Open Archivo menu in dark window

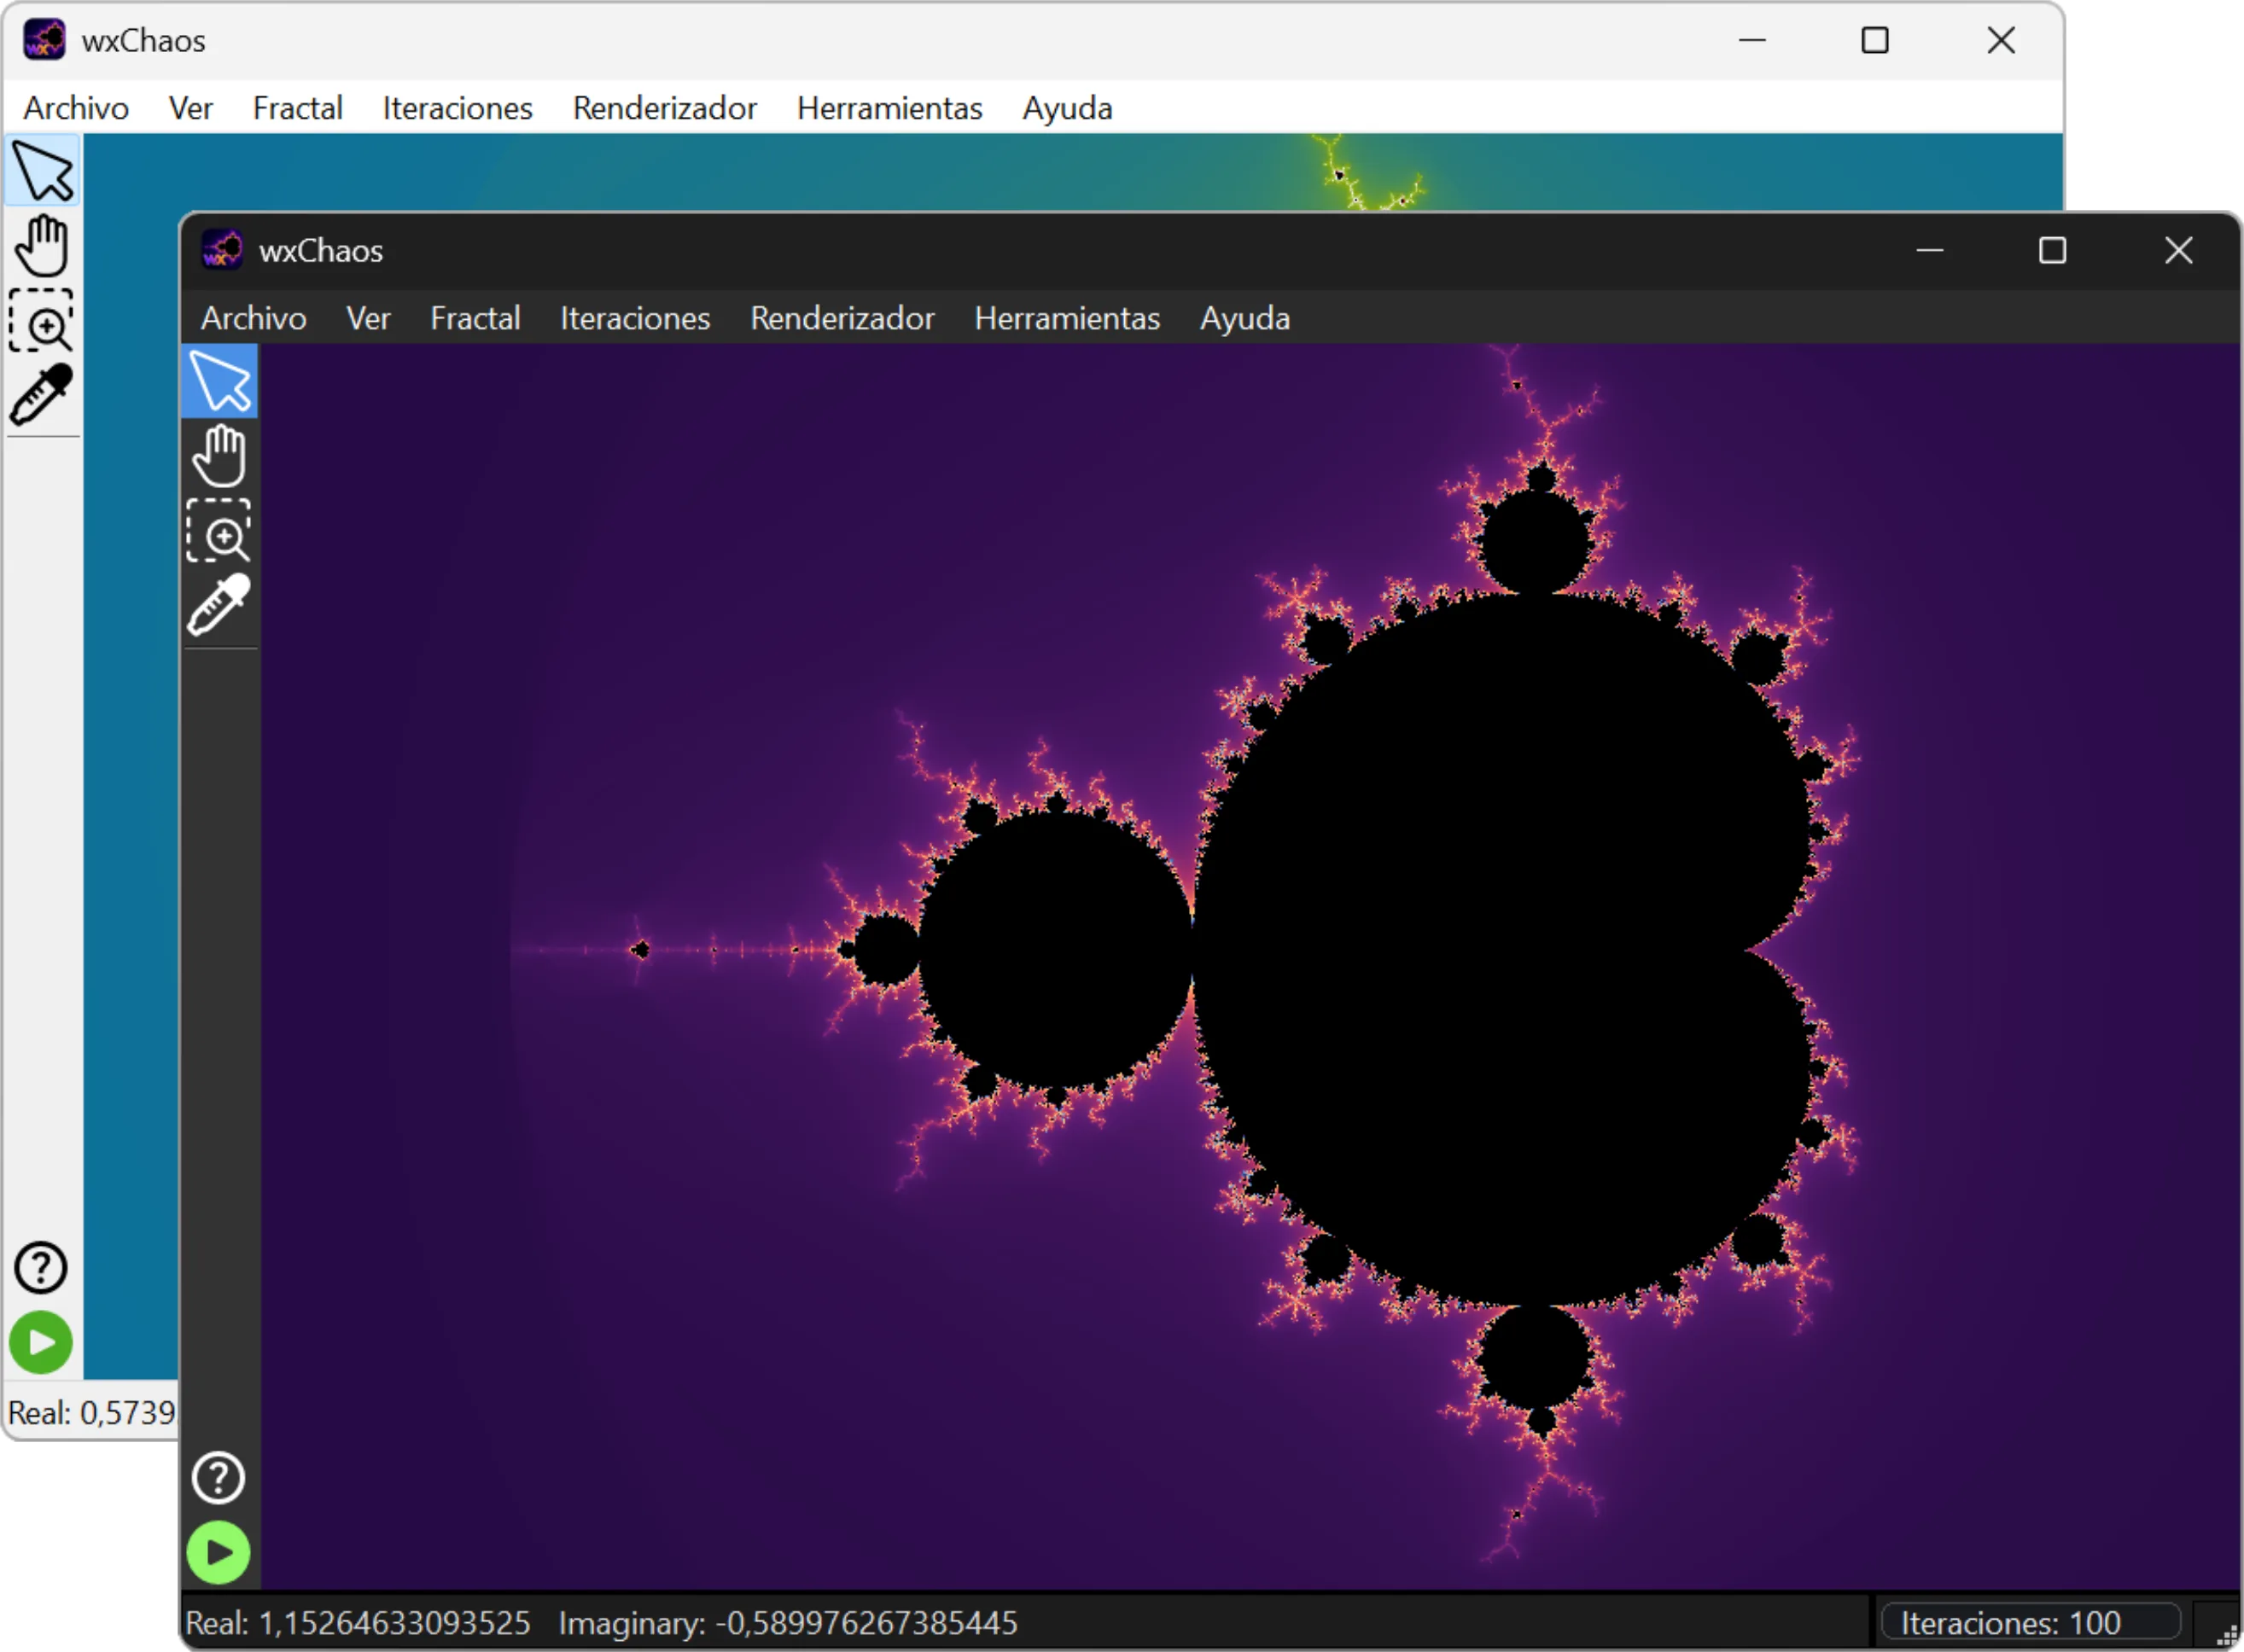click(x=254, y=318)
